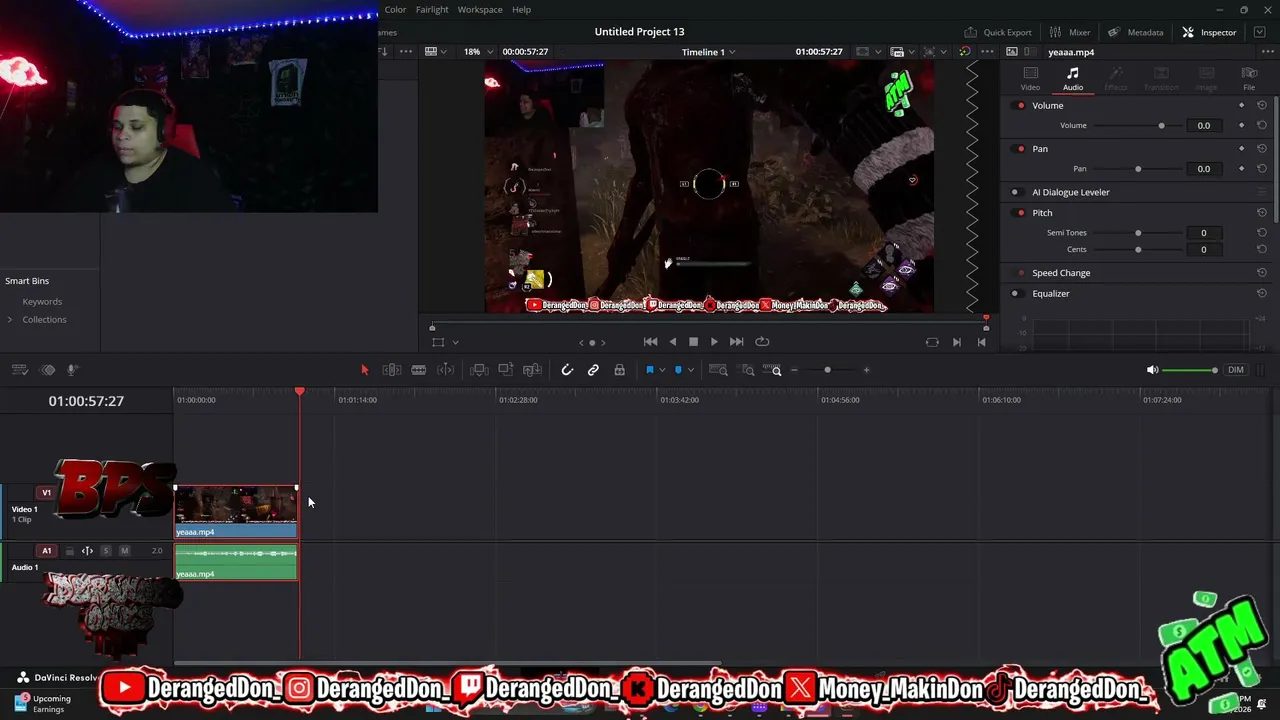Click the Full Extent Zoom icon
This screenshot has height=720, width=1280.
pyautogui.click(x=718, y=370)
